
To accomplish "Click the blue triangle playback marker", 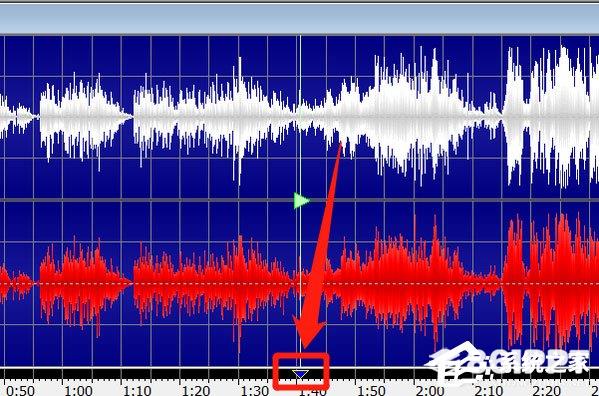I will 300,374.
